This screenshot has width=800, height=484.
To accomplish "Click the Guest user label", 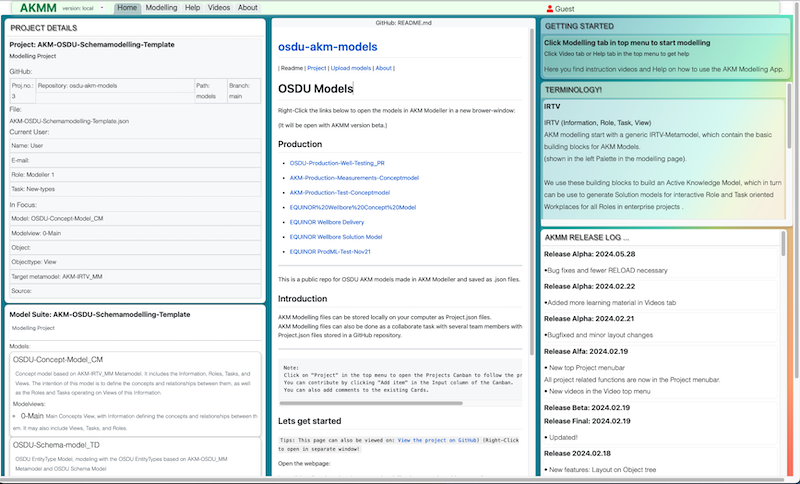I will 564,9.
